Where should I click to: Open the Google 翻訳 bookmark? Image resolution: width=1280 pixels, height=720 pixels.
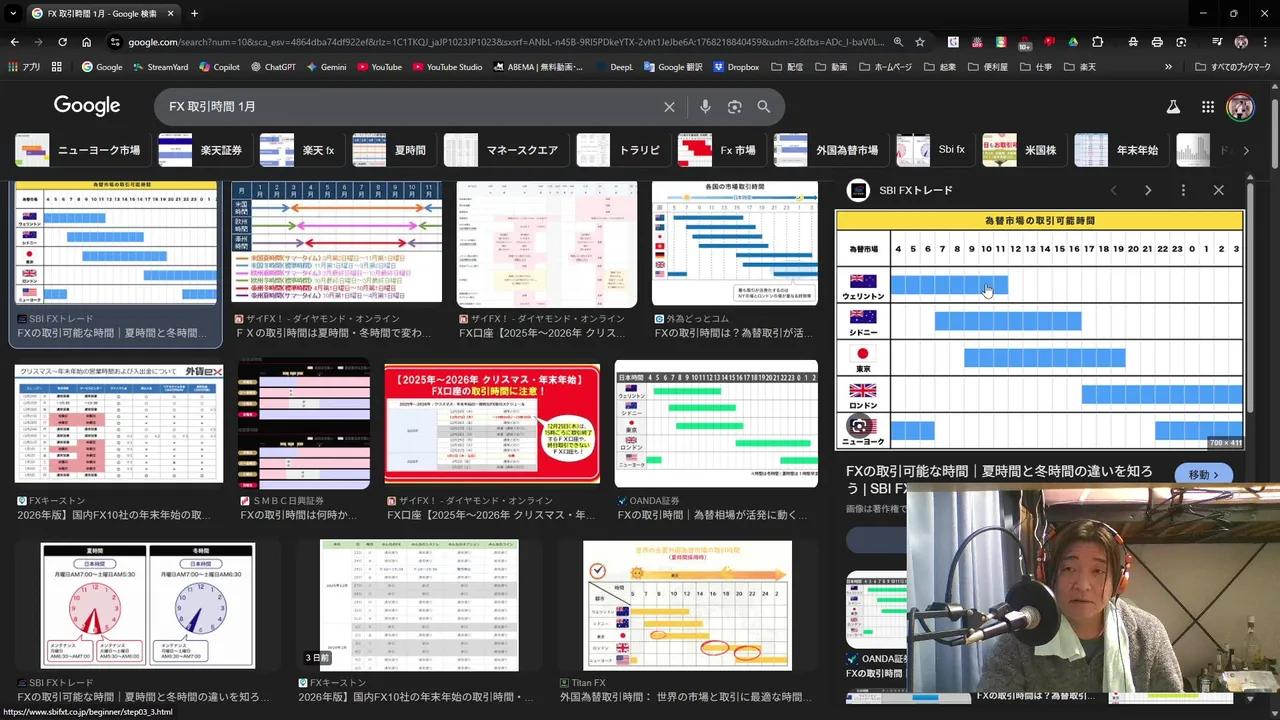673,67
